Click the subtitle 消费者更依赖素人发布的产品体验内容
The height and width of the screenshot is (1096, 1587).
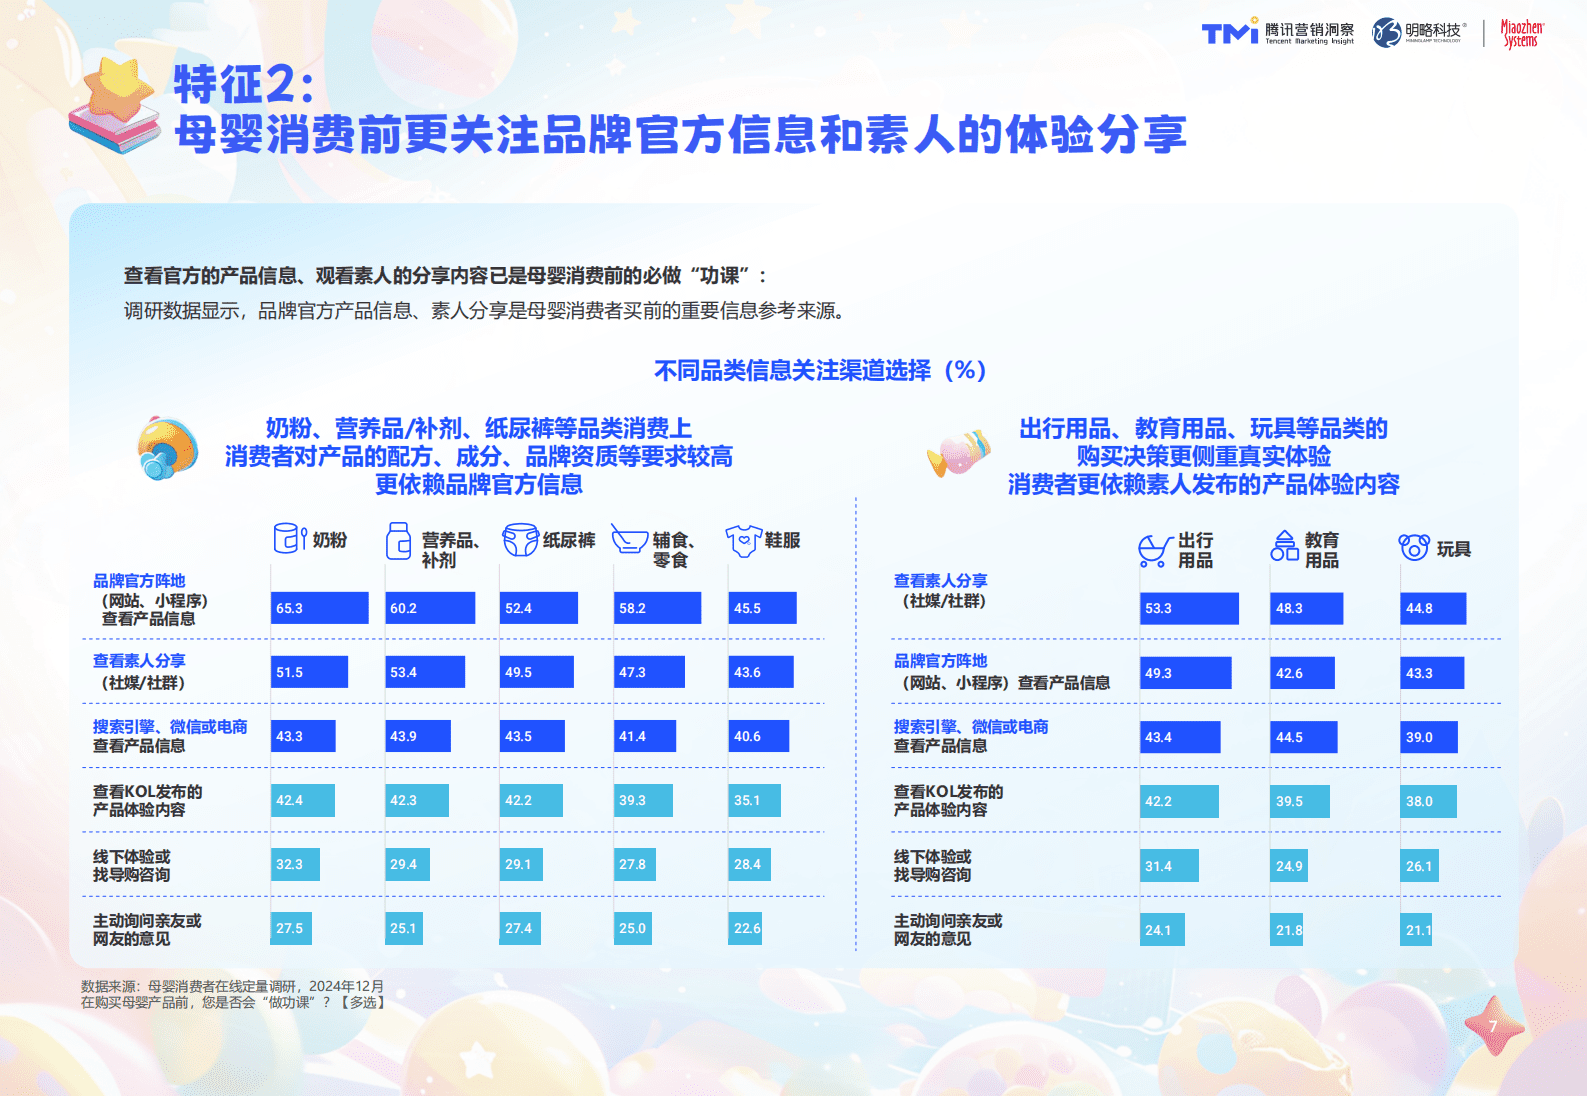coord(1203,485)
